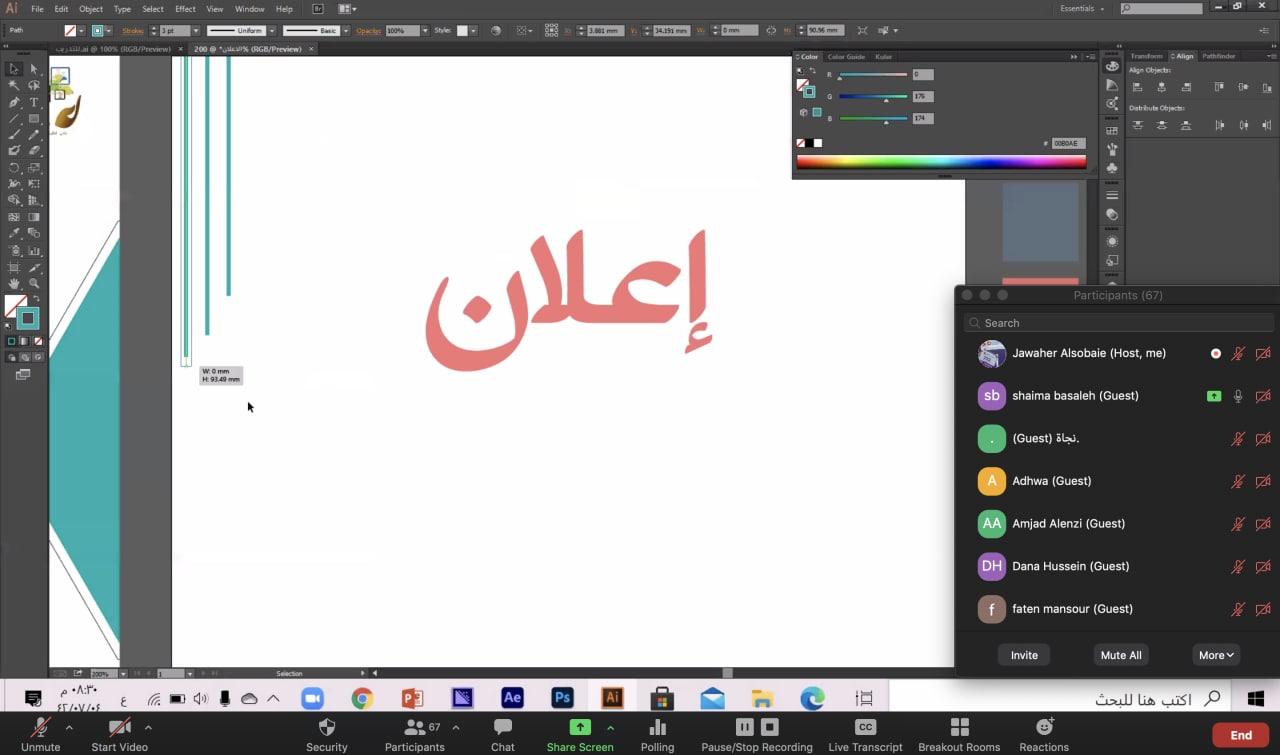Unmute the microphone in Zoom

[x=40, y=734]
